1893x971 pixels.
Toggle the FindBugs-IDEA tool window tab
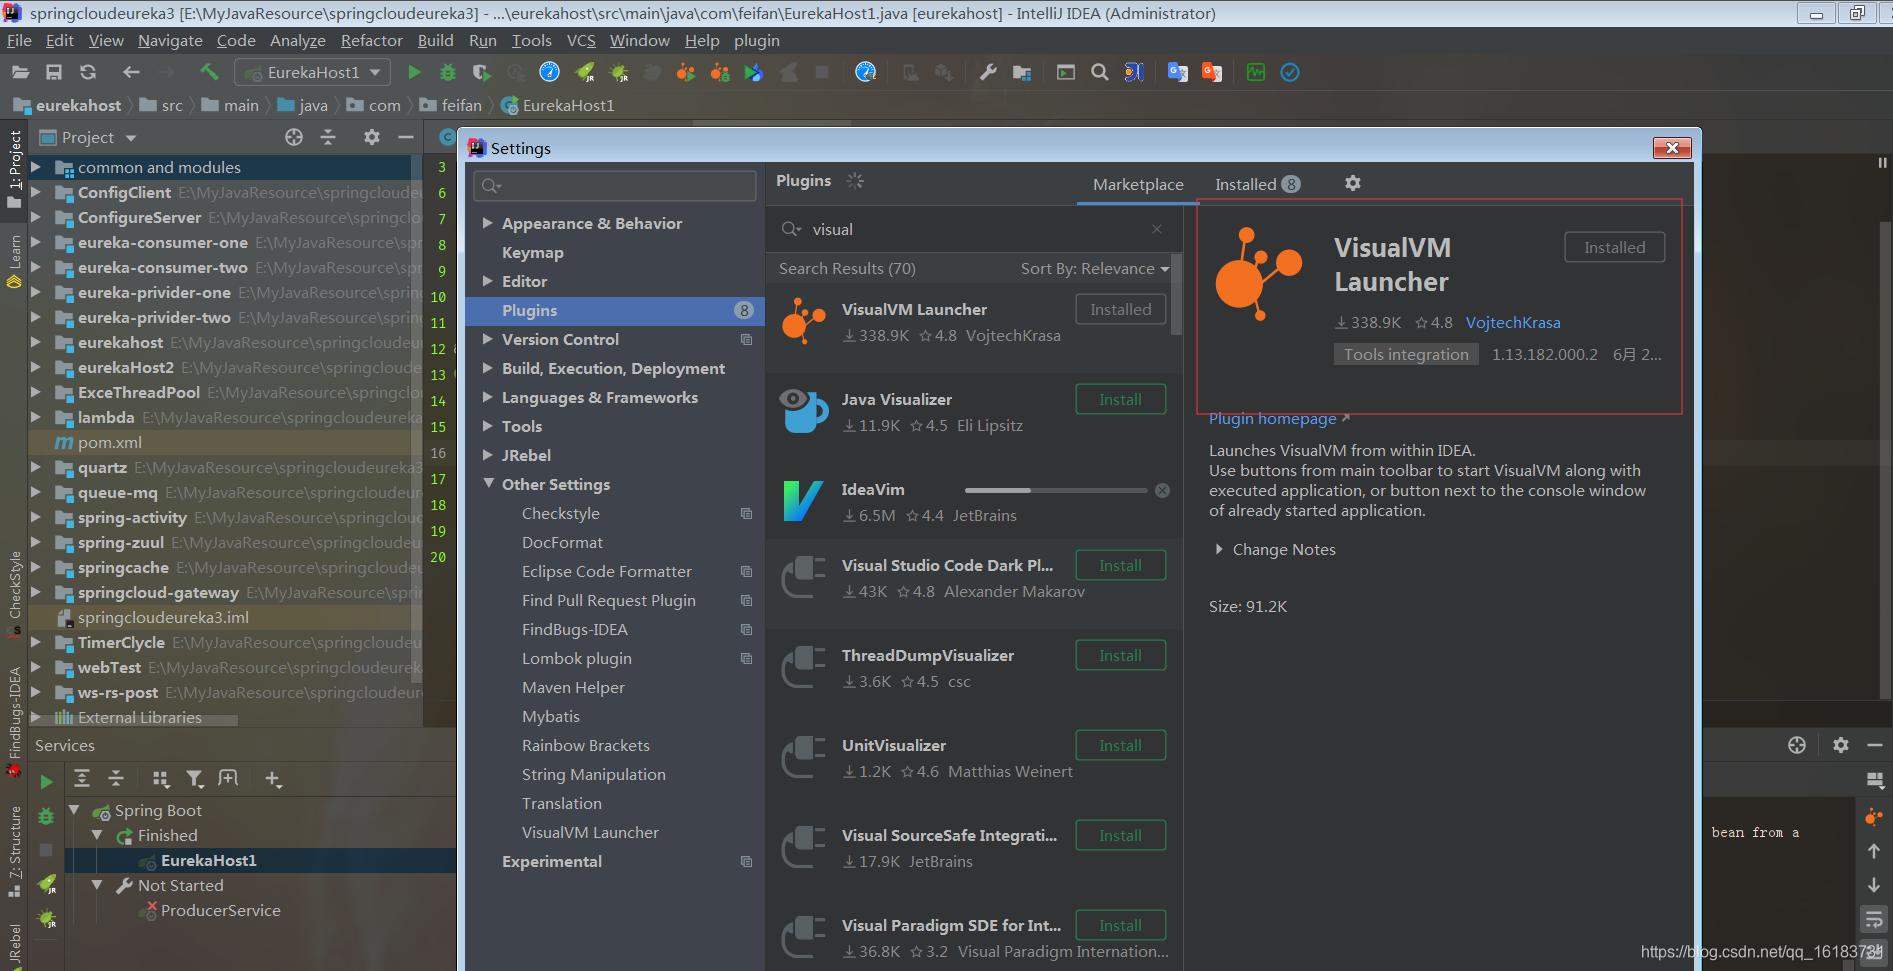click(14, 721)
